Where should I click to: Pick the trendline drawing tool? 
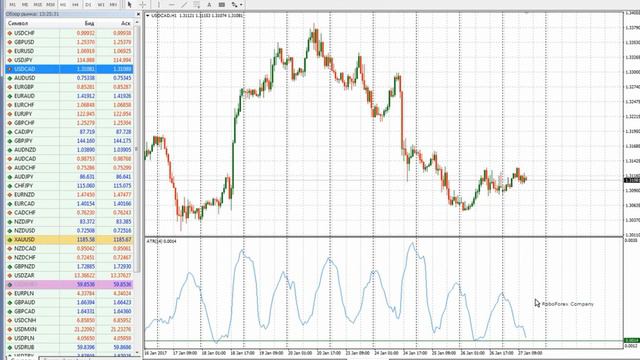pyautogui.click(x=184, y=4)
